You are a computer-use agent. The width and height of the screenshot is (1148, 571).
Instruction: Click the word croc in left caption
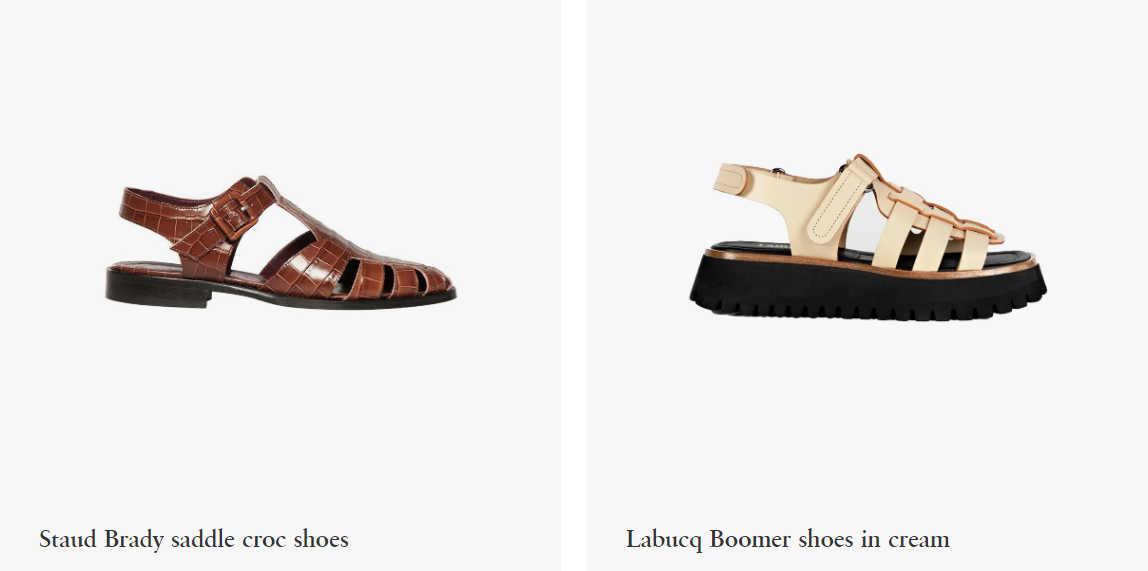263,540
